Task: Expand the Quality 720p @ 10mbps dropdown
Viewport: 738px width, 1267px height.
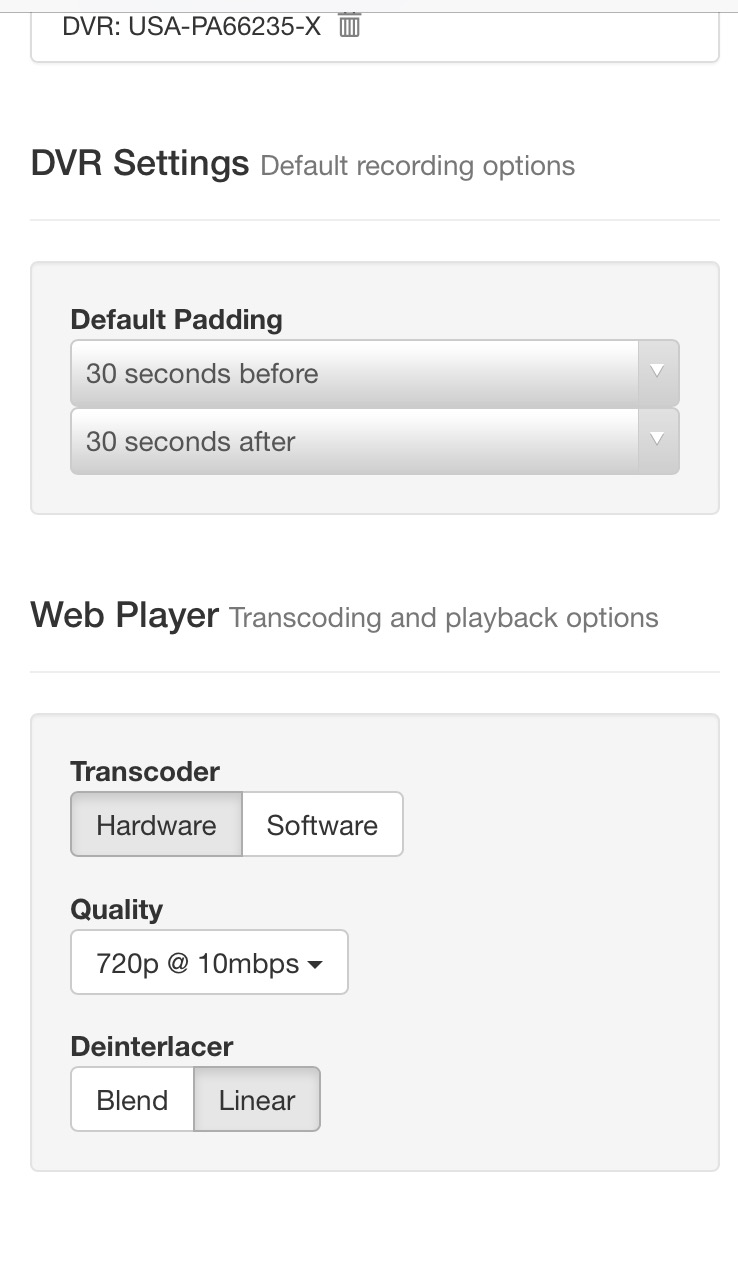Action: pos(209,963)
